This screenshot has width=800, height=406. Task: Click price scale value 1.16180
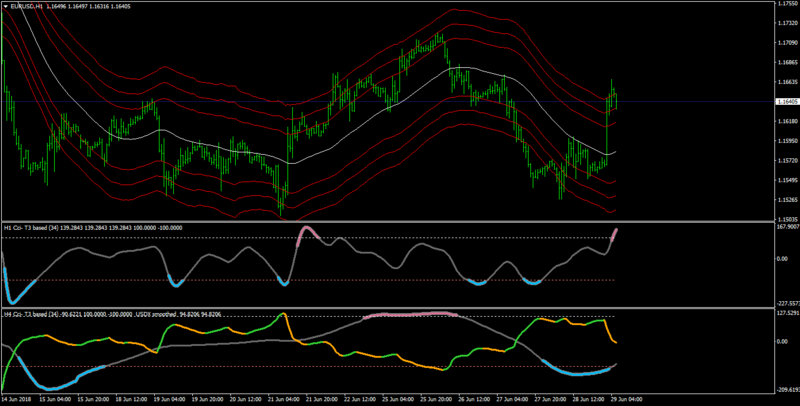click(x=787, y=121)
